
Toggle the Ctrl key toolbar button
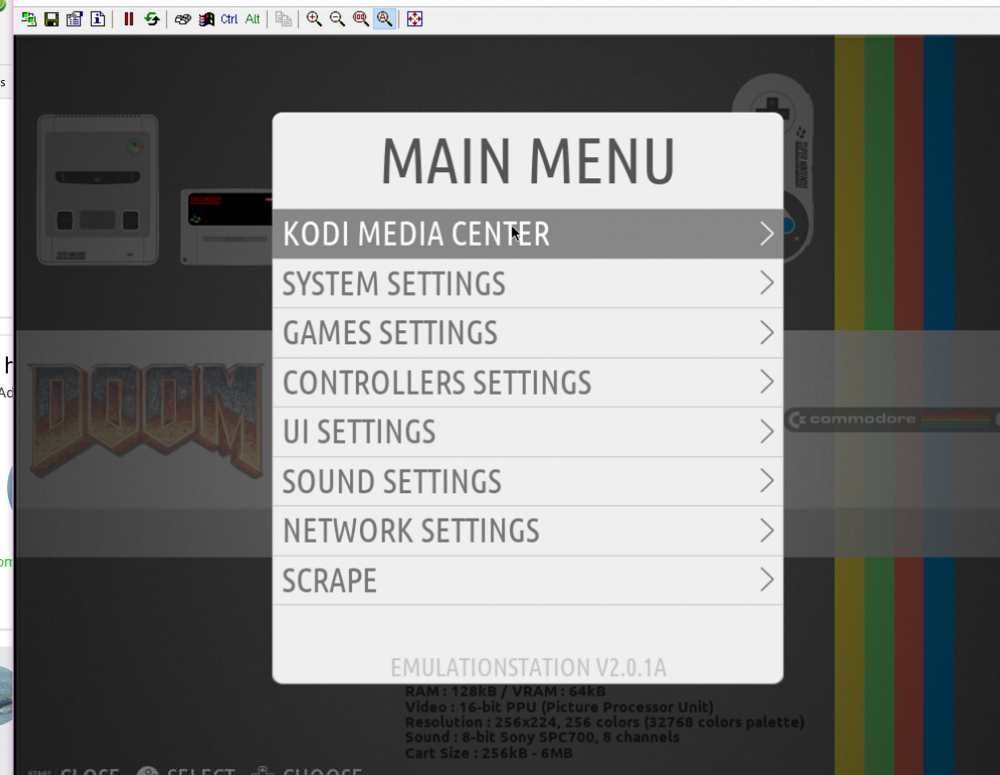coord(229,19)
